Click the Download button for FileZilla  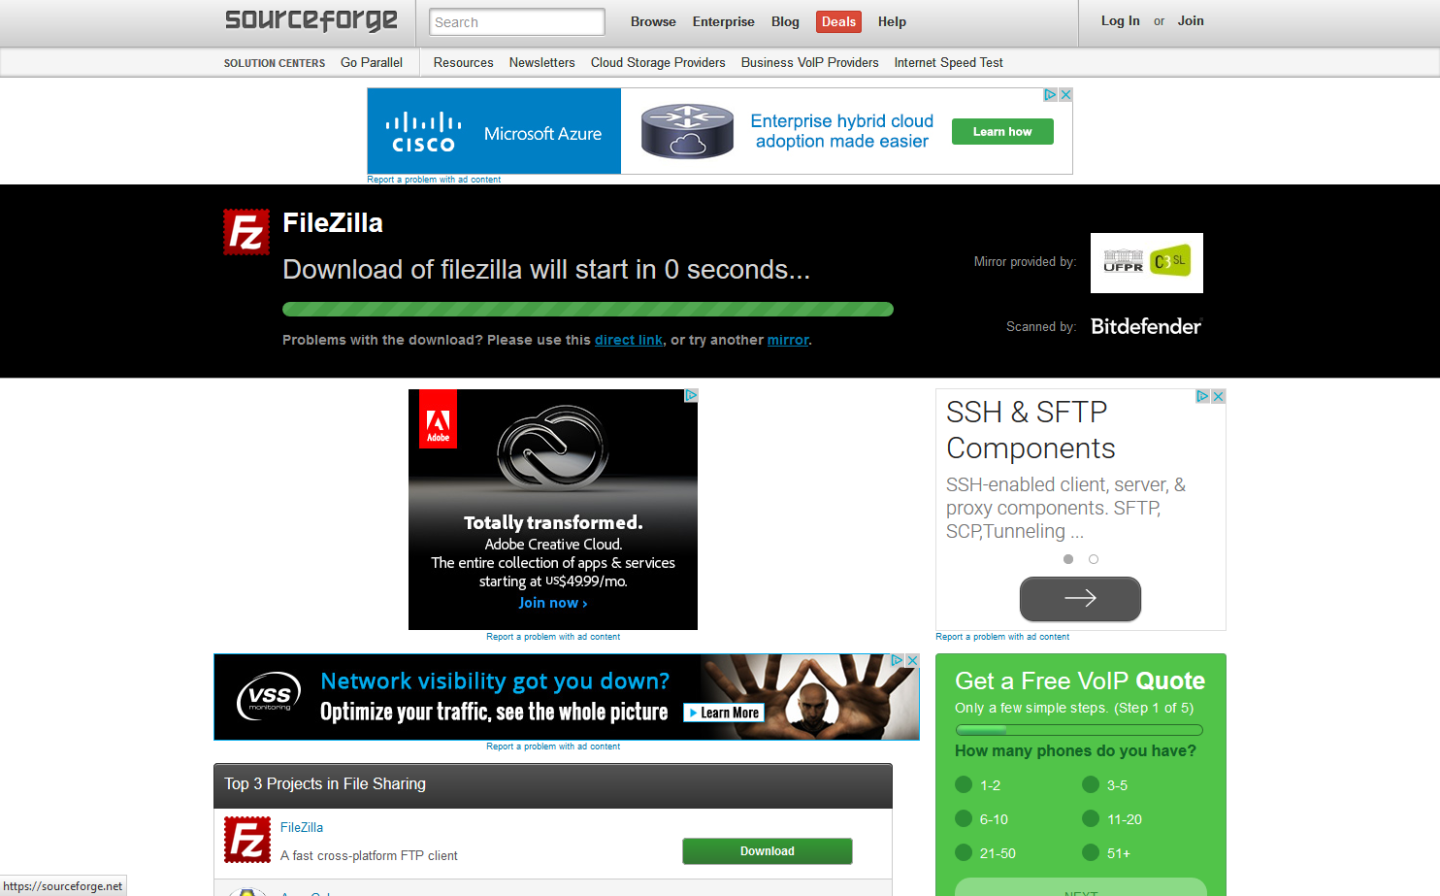pos(766,850)
